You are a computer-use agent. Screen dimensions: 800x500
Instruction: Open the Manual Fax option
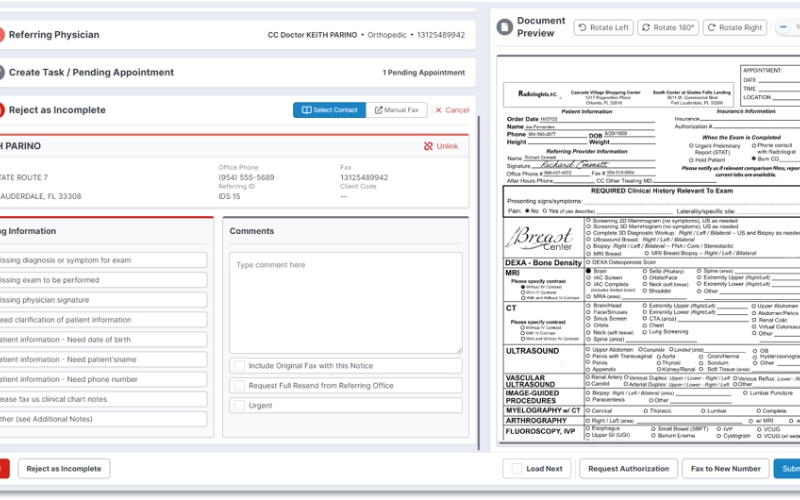tap(396, 110)
